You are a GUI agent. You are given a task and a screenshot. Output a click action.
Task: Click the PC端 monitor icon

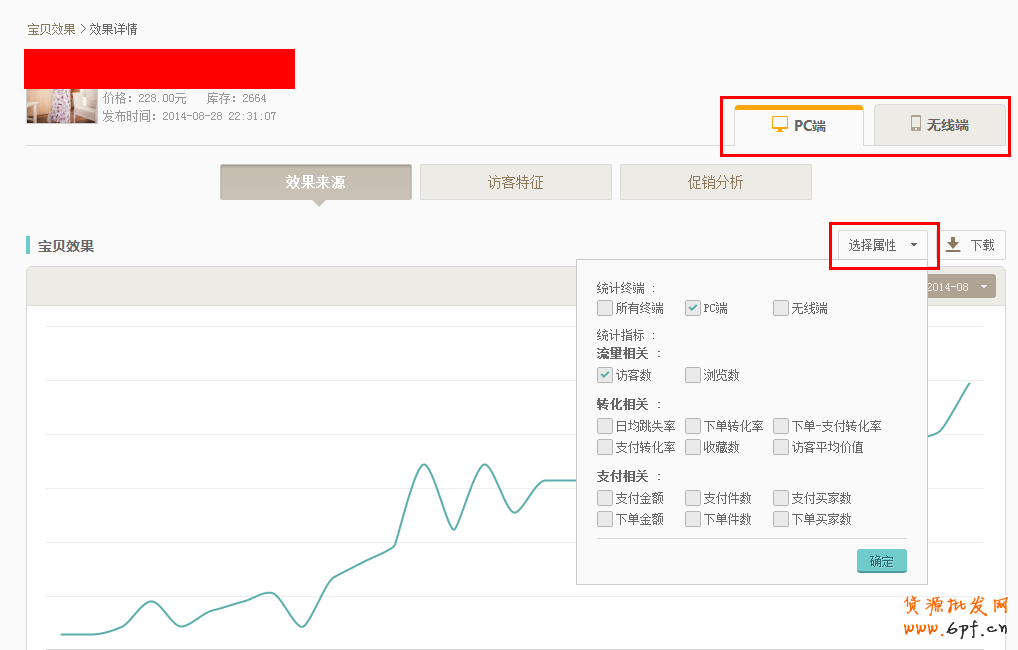(780, 124)
